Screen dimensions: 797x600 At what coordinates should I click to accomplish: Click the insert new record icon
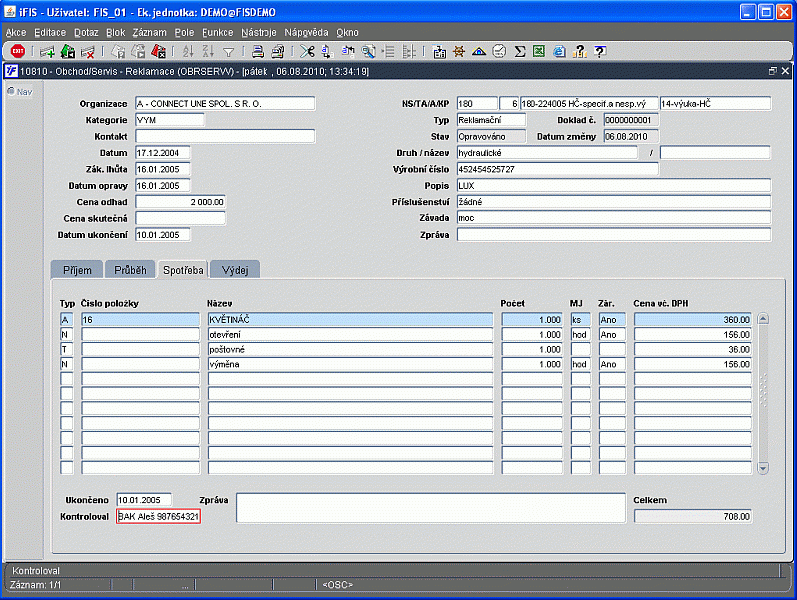point(47,51)
